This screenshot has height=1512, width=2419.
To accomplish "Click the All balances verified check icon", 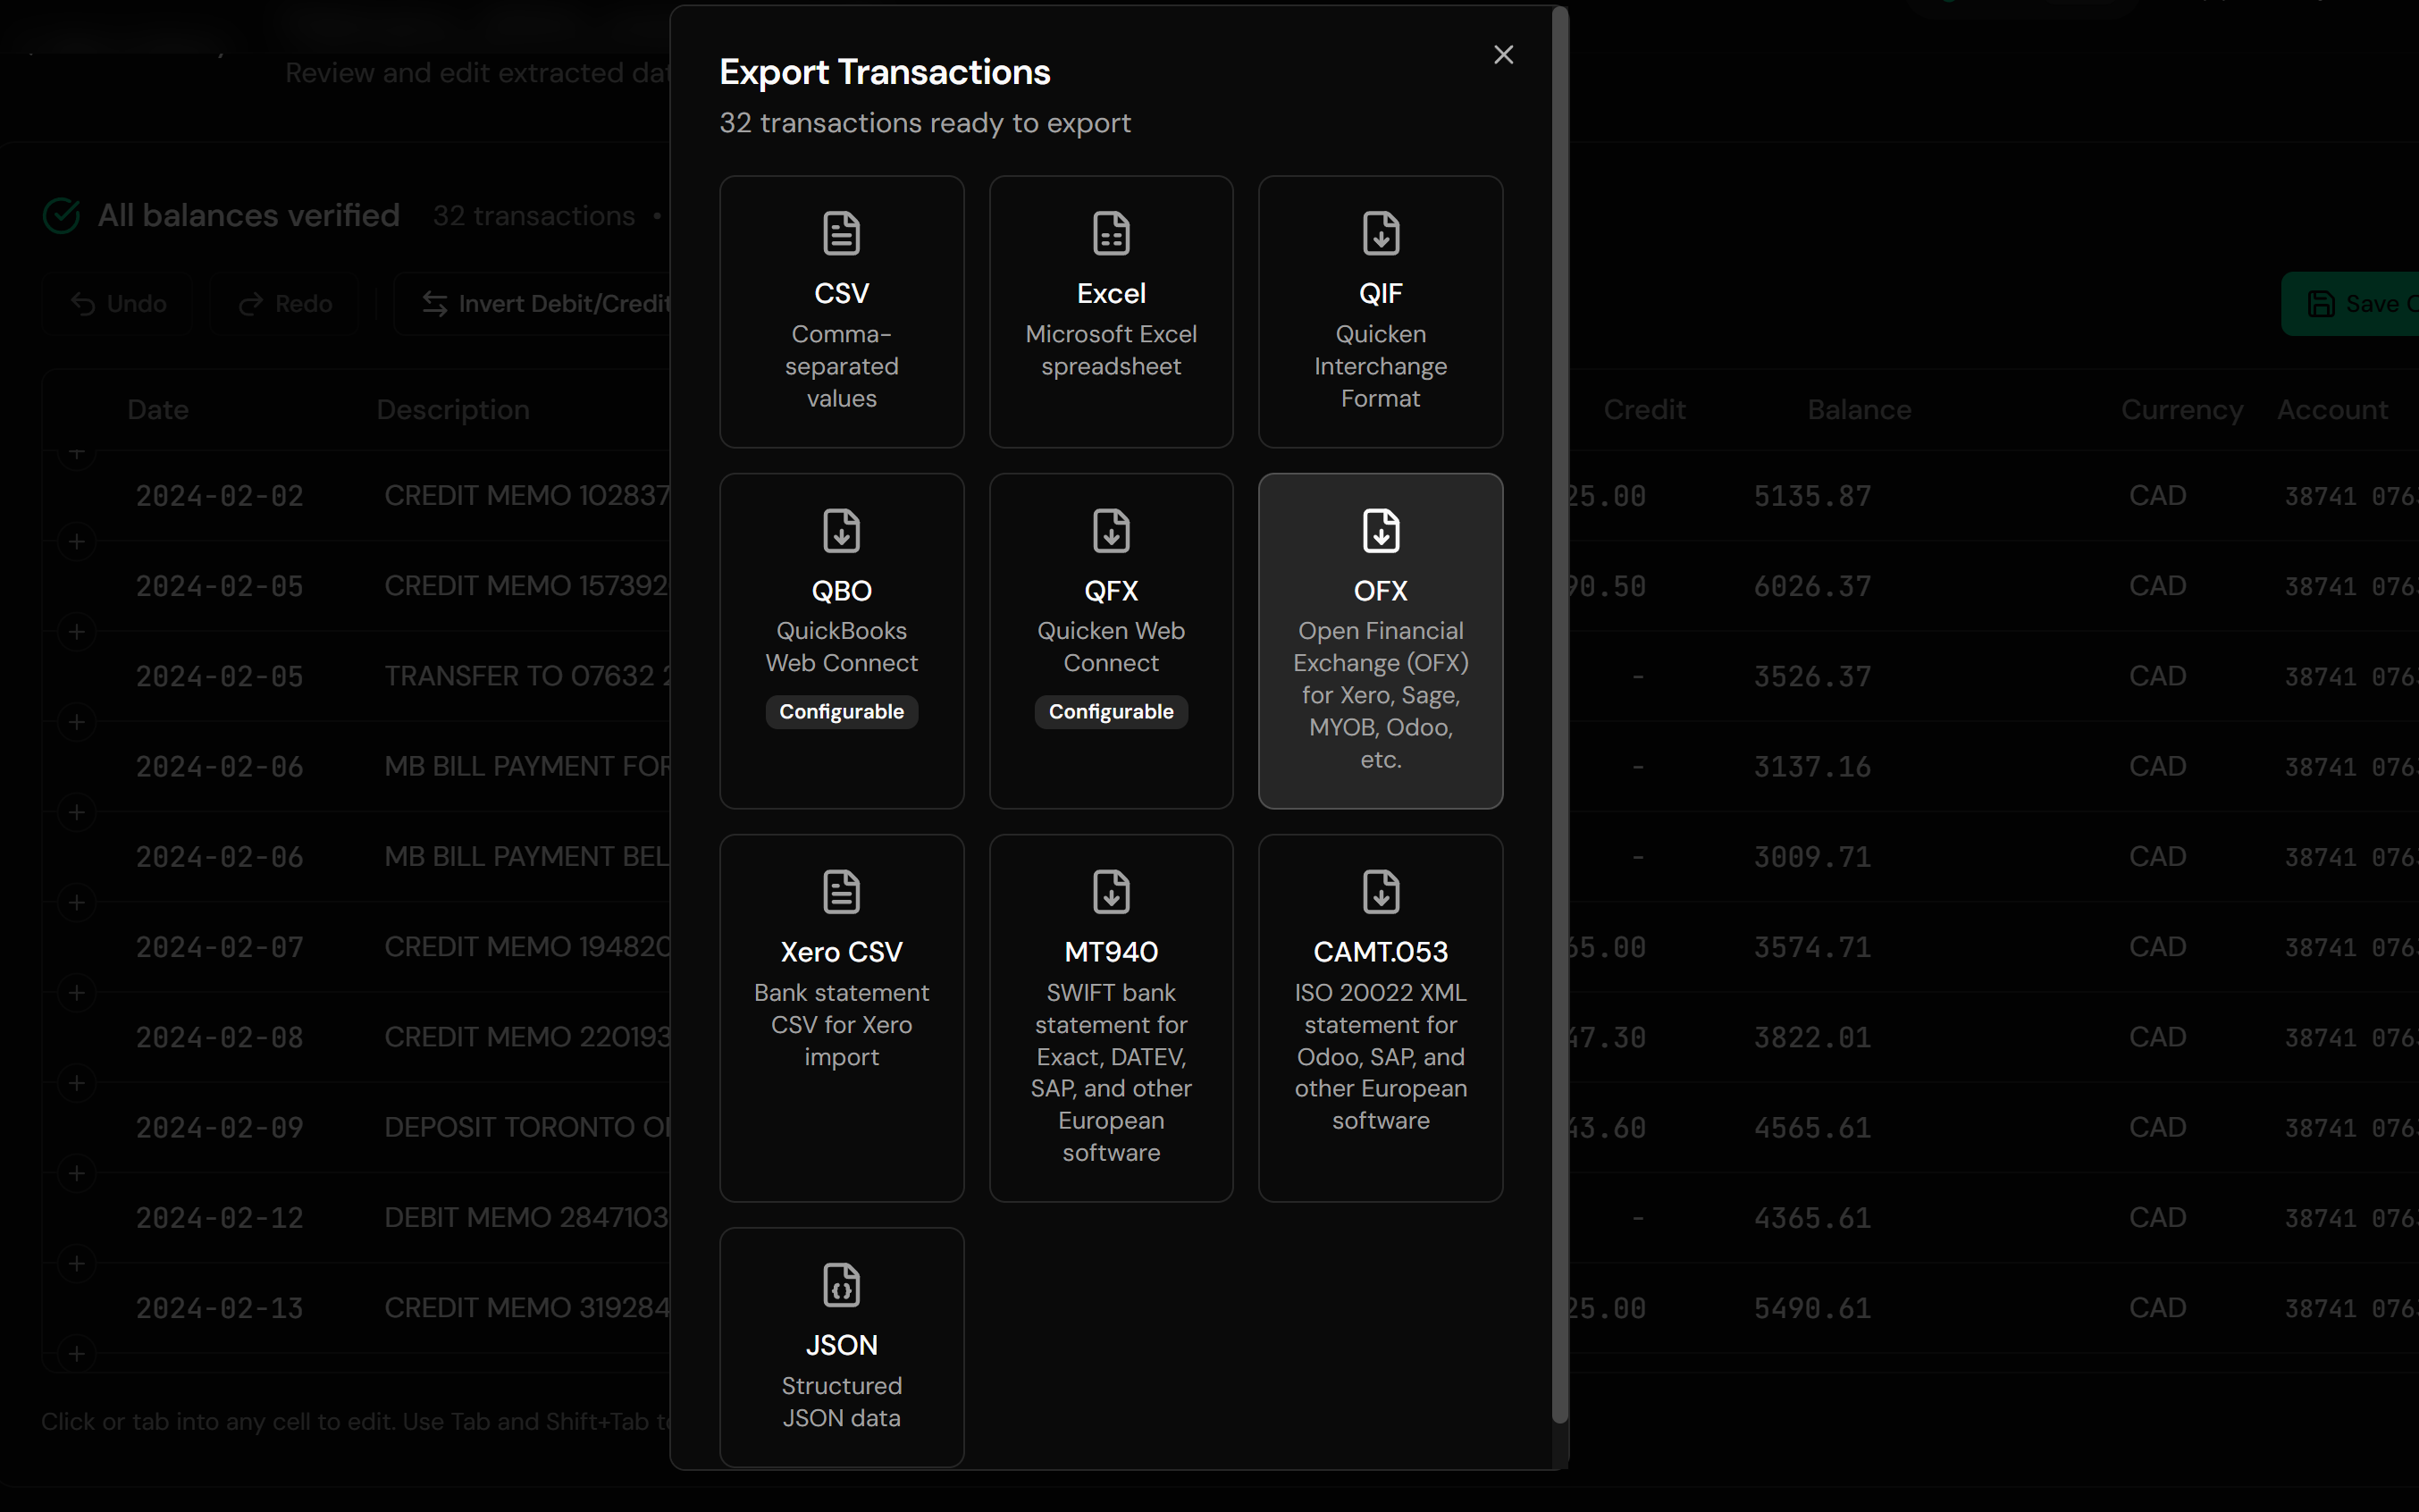I will point(62,215).
